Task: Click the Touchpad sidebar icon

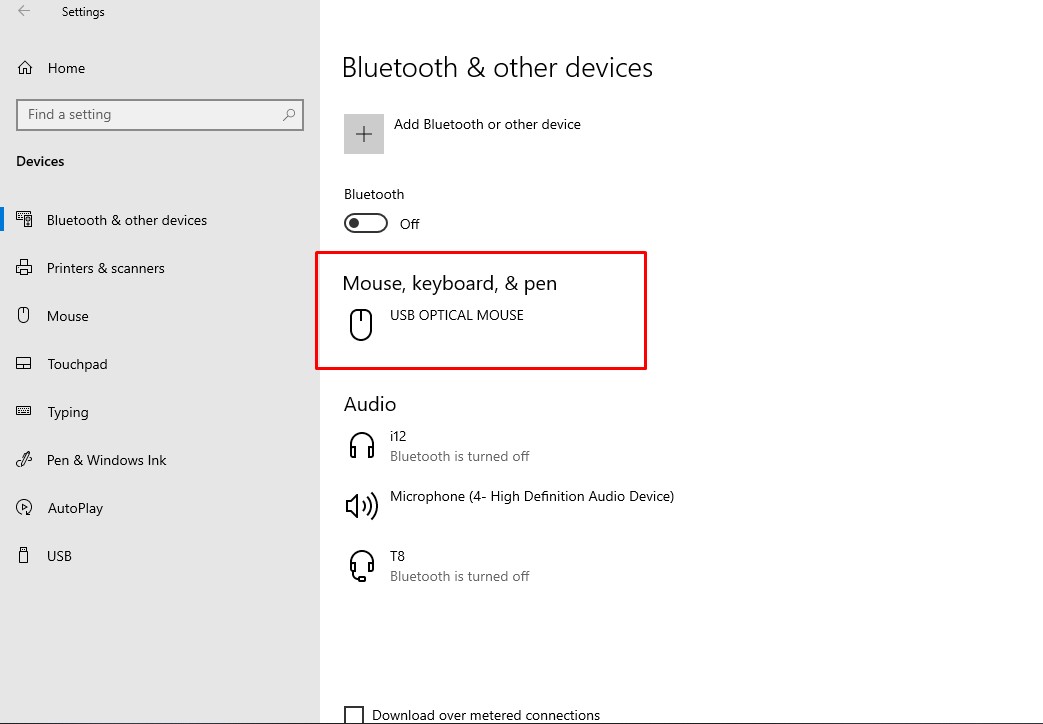Action: click(24, 363)
